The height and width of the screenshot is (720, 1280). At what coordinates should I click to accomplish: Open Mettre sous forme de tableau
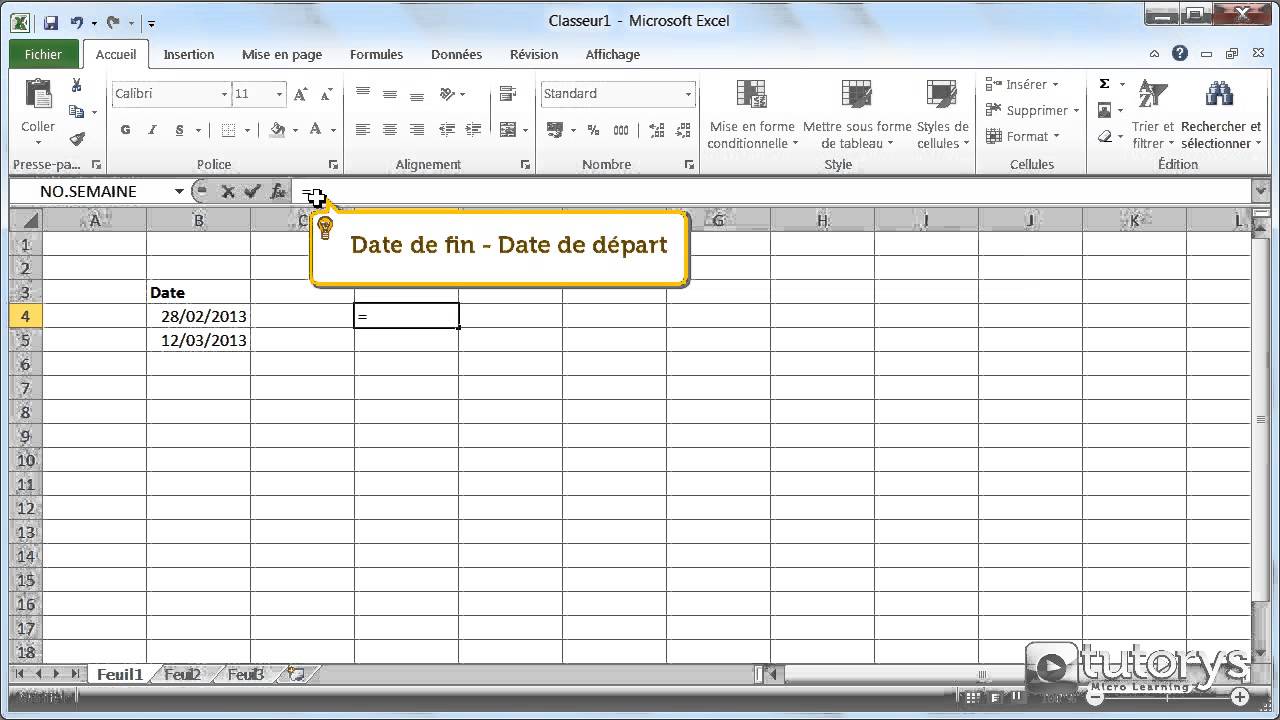click(857, 114)
